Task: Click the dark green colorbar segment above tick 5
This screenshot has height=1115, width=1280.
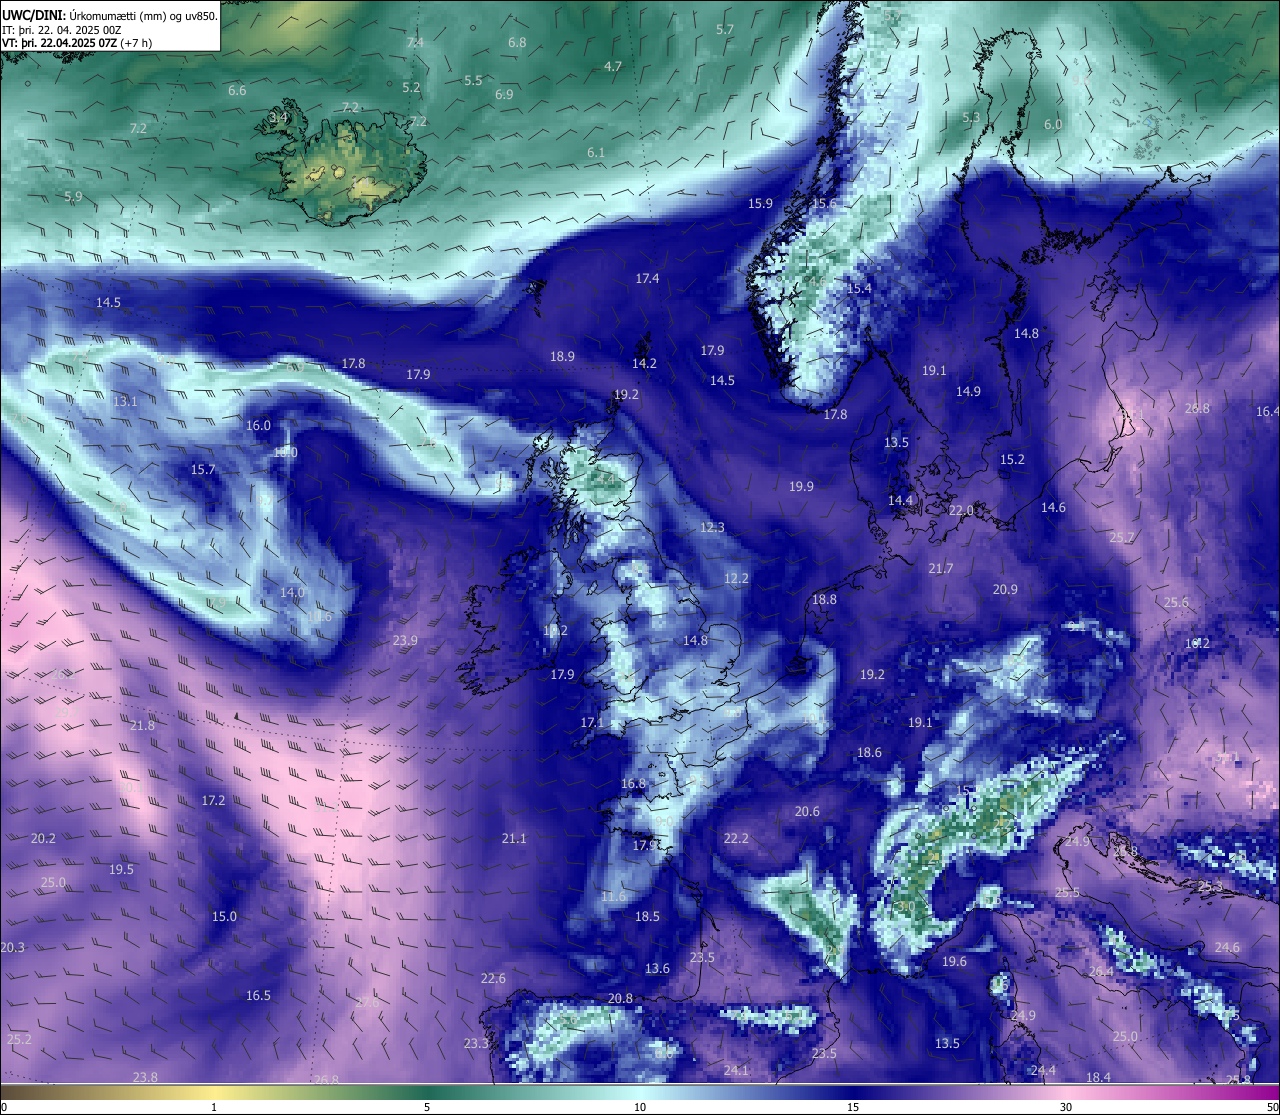Action: coord(427,1091)
